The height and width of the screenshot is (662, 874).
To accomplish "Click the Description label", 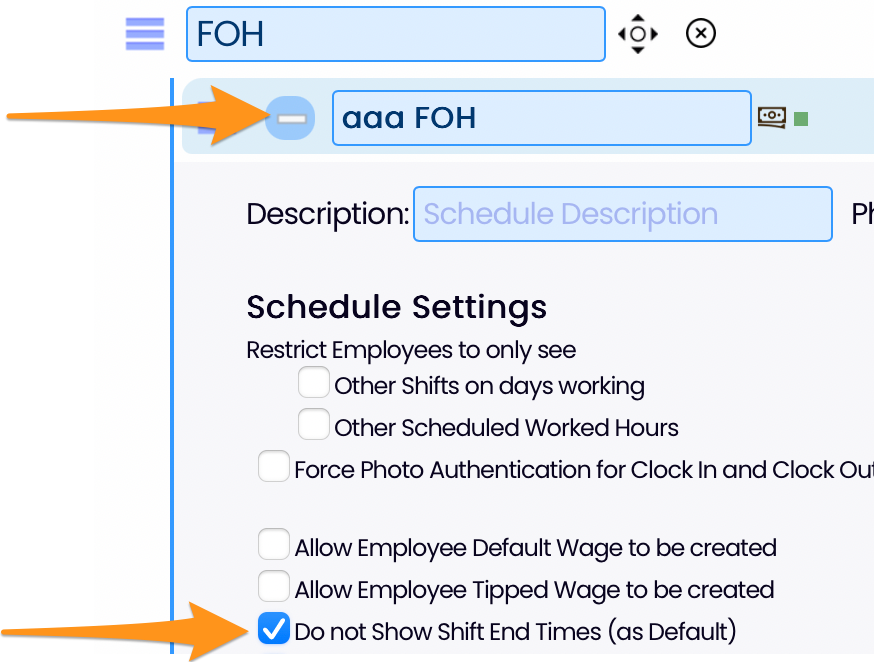I will click(x=328, y=214).
